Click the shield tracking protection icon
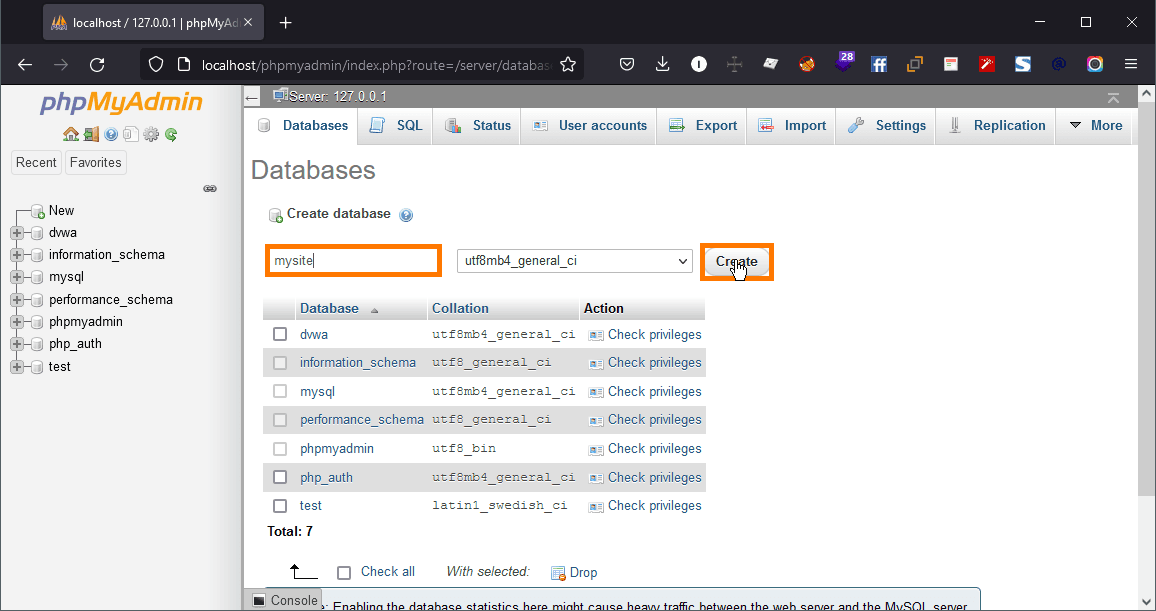Viewport: 1156px width, 611px height. (x=156, y=65)
